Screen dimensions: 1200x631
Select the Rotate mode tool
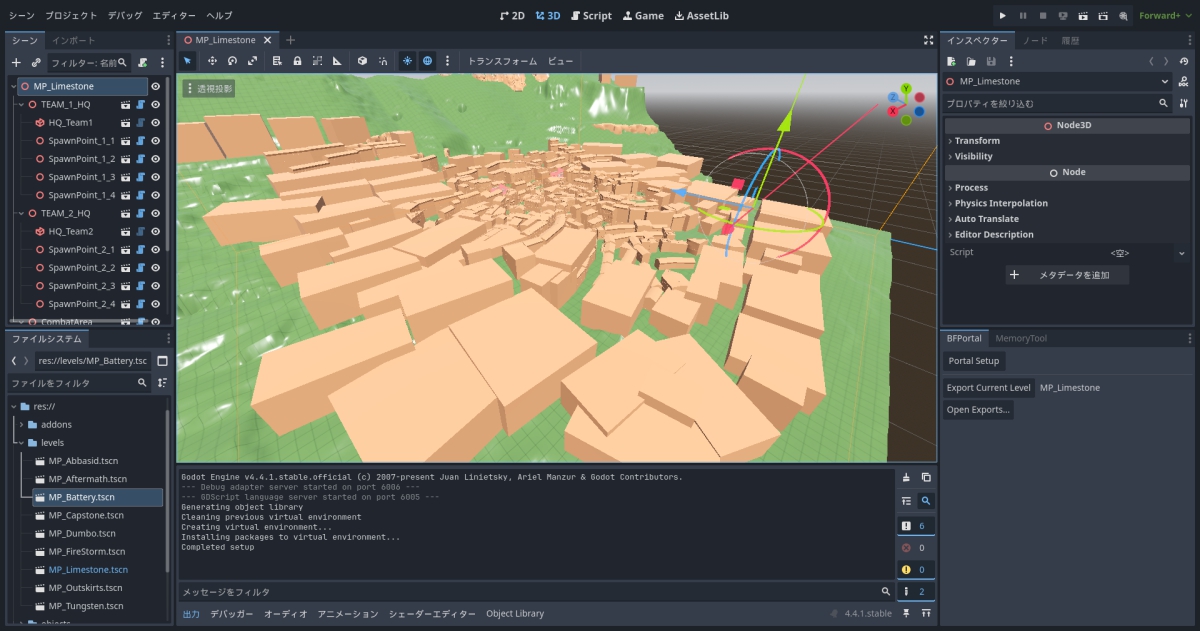click(x=232, y=61)
